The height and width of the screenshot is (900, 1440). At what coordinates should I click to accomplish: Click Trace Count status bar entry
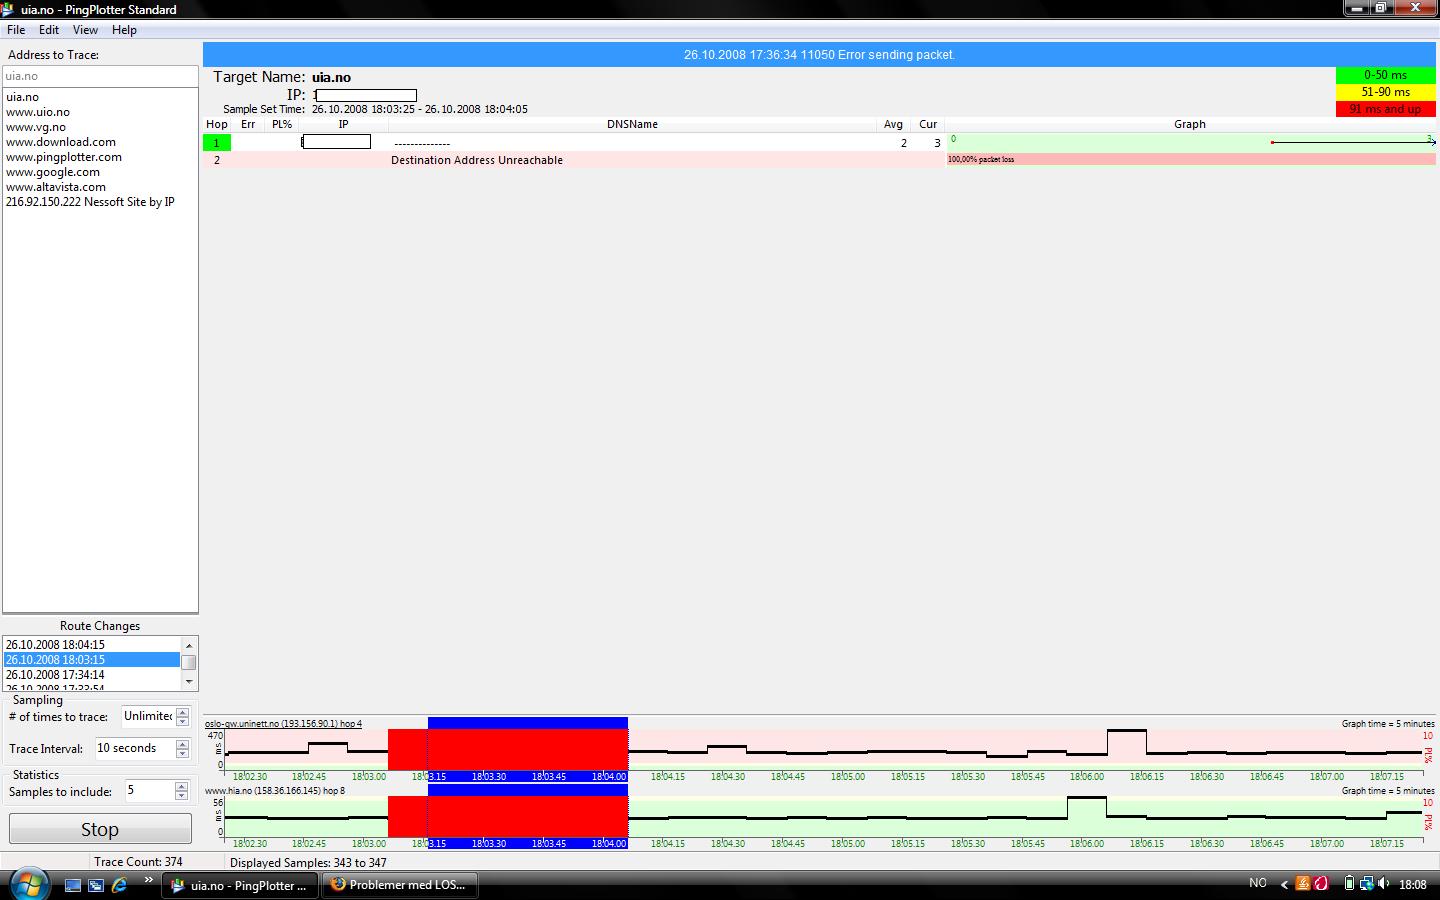click(x=138, y=862)
